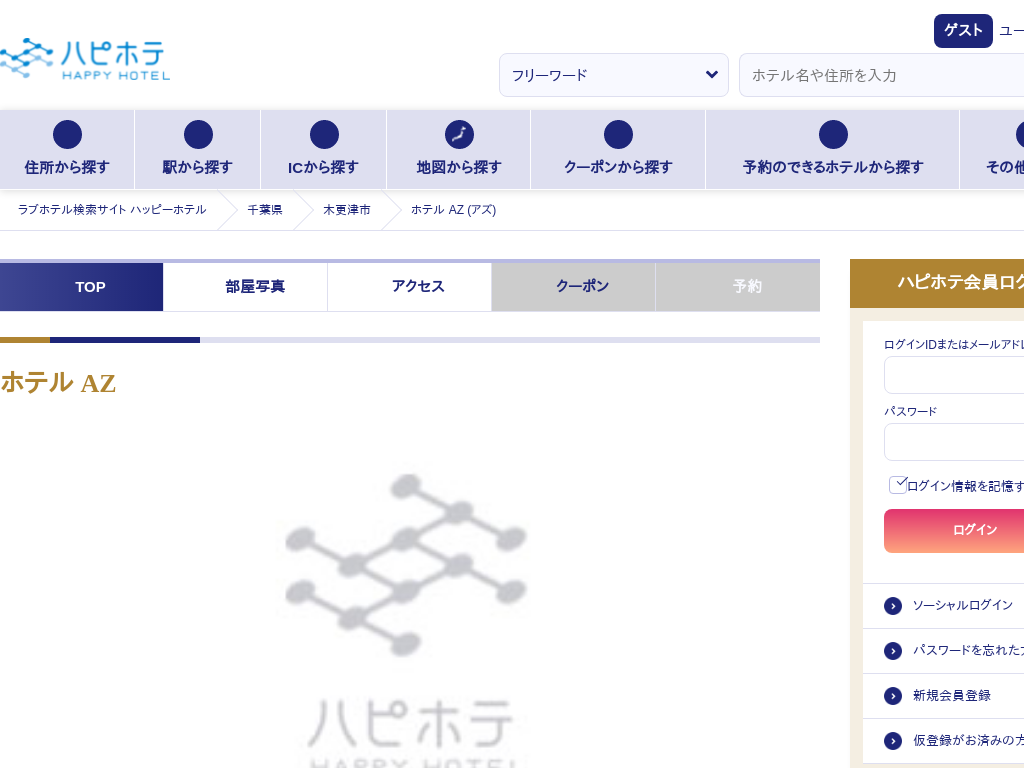Open the クーポン tab
Viewport: 1024px width, 768px height.
(x=573, y=287)
